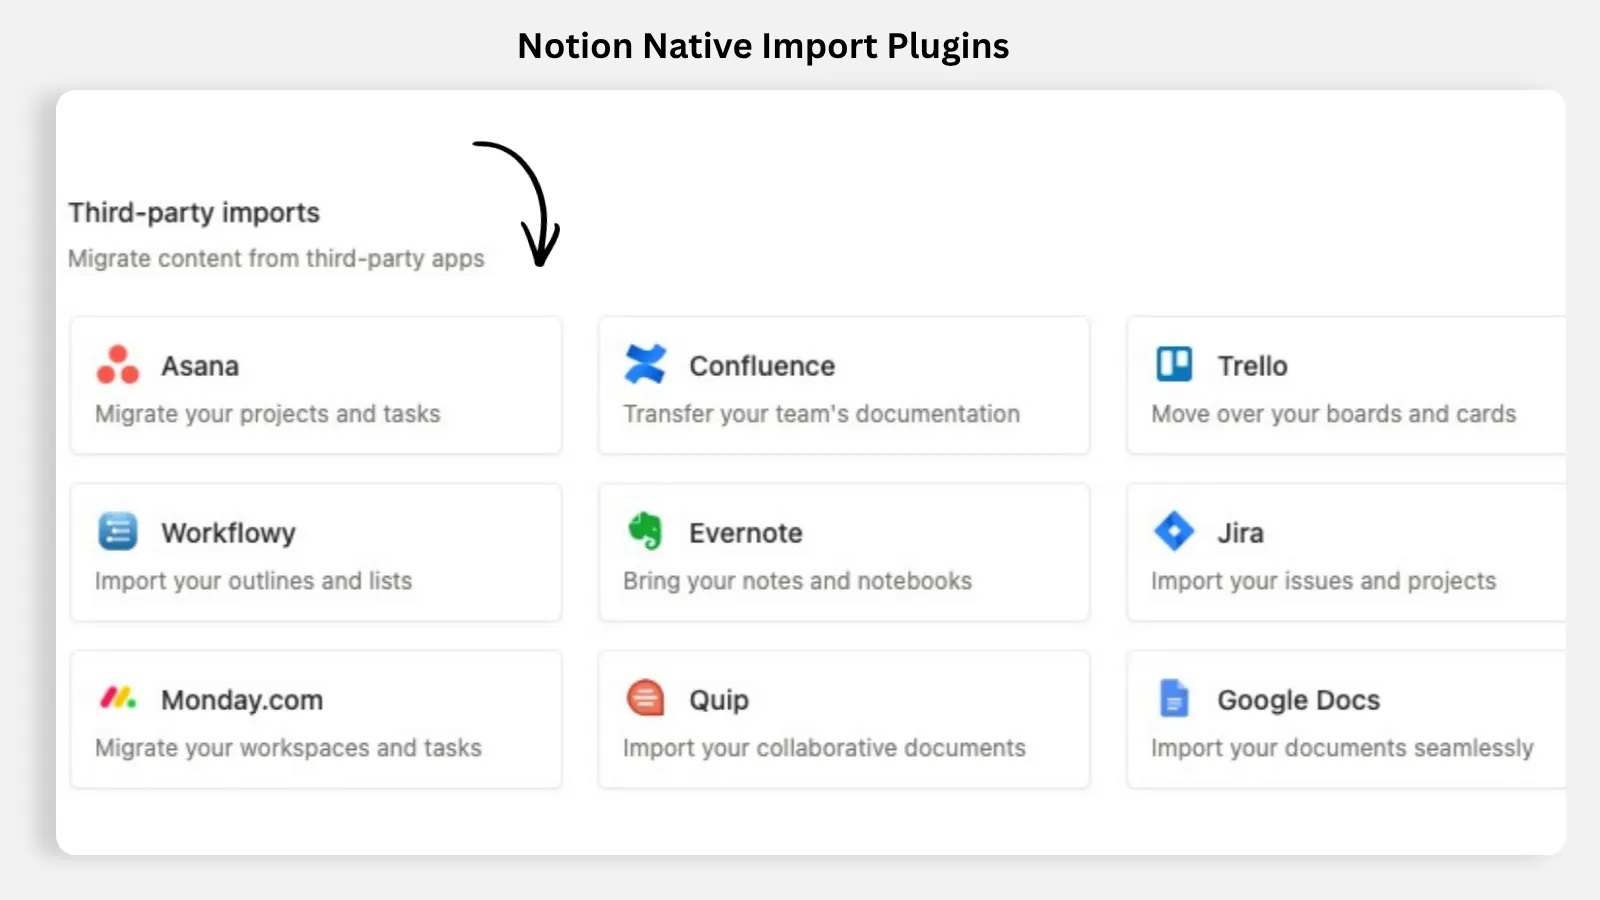Screen dimensions: 1600x900
Task: Click "Transfer your team's documentation" description
Action: (x=822, y=414)
